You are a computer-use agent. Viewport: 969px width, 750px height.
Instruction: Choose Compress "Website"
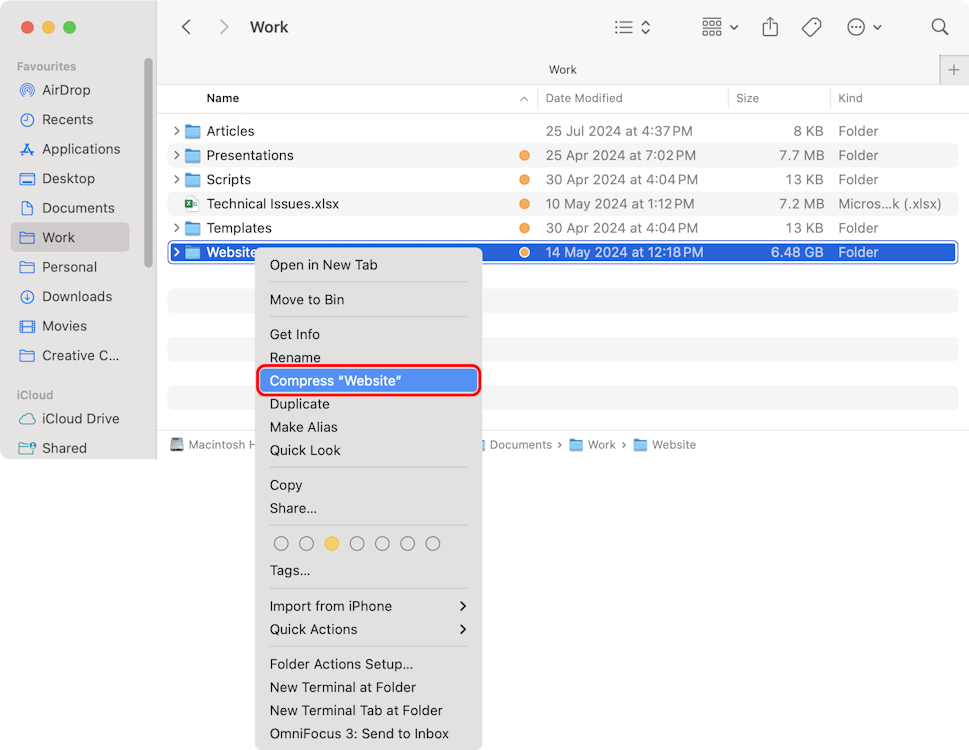(x=368, y=381)
